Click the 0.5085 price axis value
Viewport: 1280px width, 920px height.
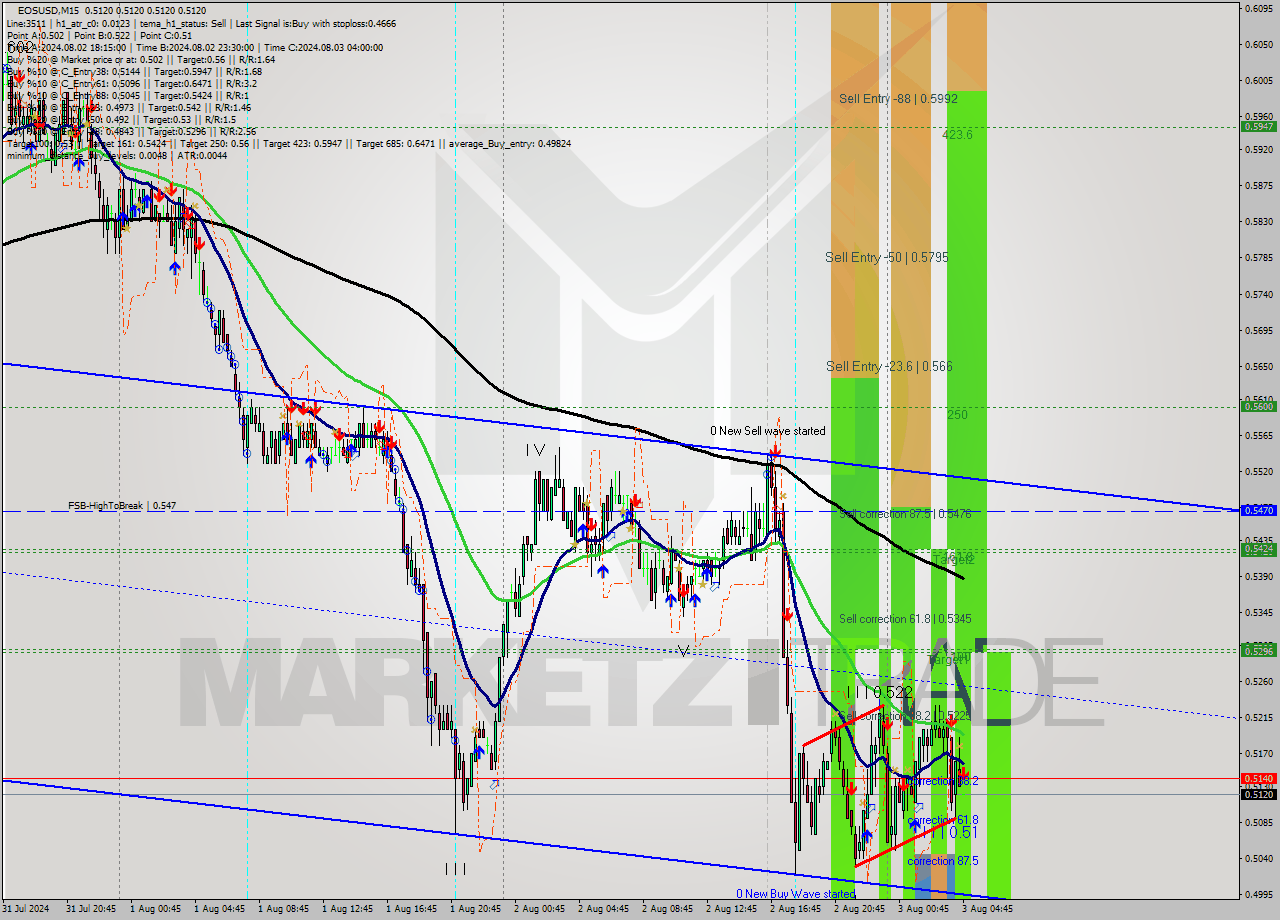1258,822
